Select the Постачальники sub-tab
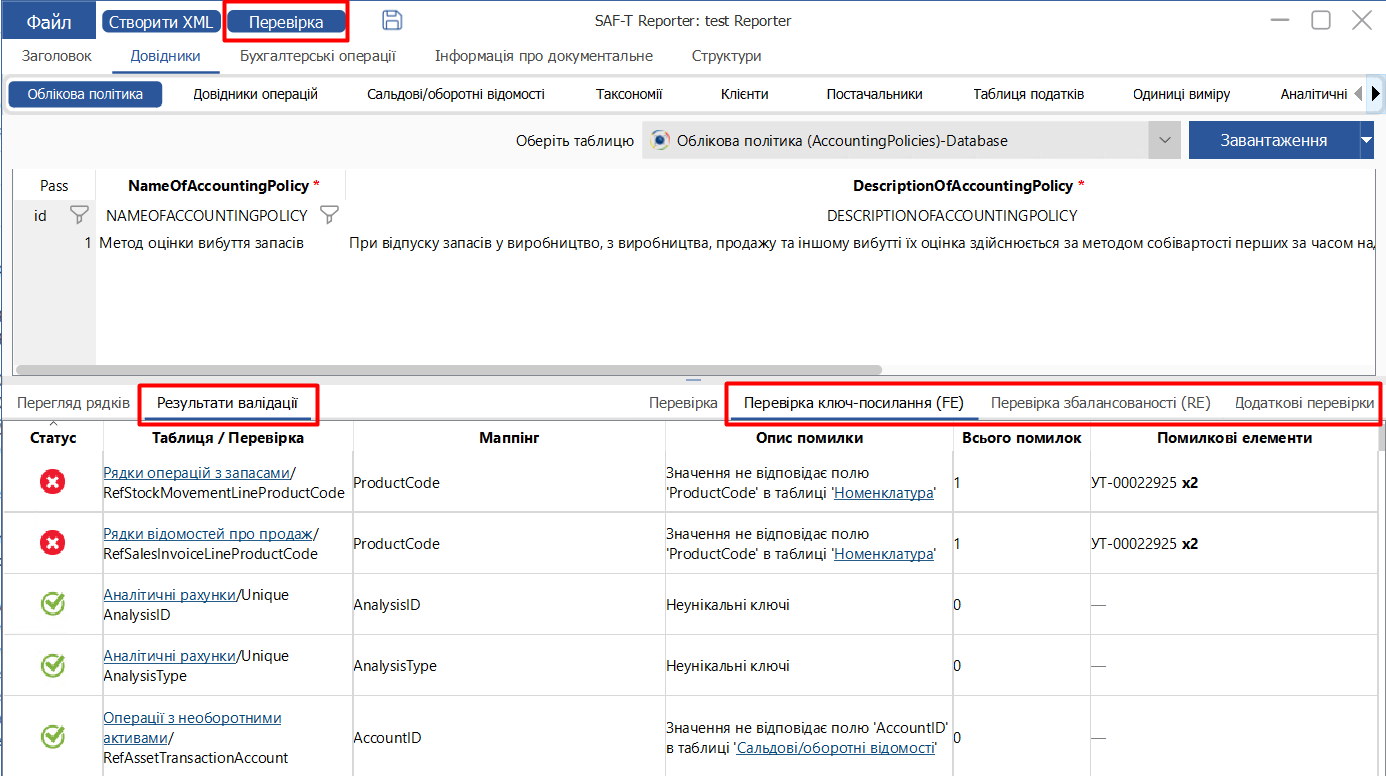Viewport: 1386px width, 776px height. [x=874, y=94]
